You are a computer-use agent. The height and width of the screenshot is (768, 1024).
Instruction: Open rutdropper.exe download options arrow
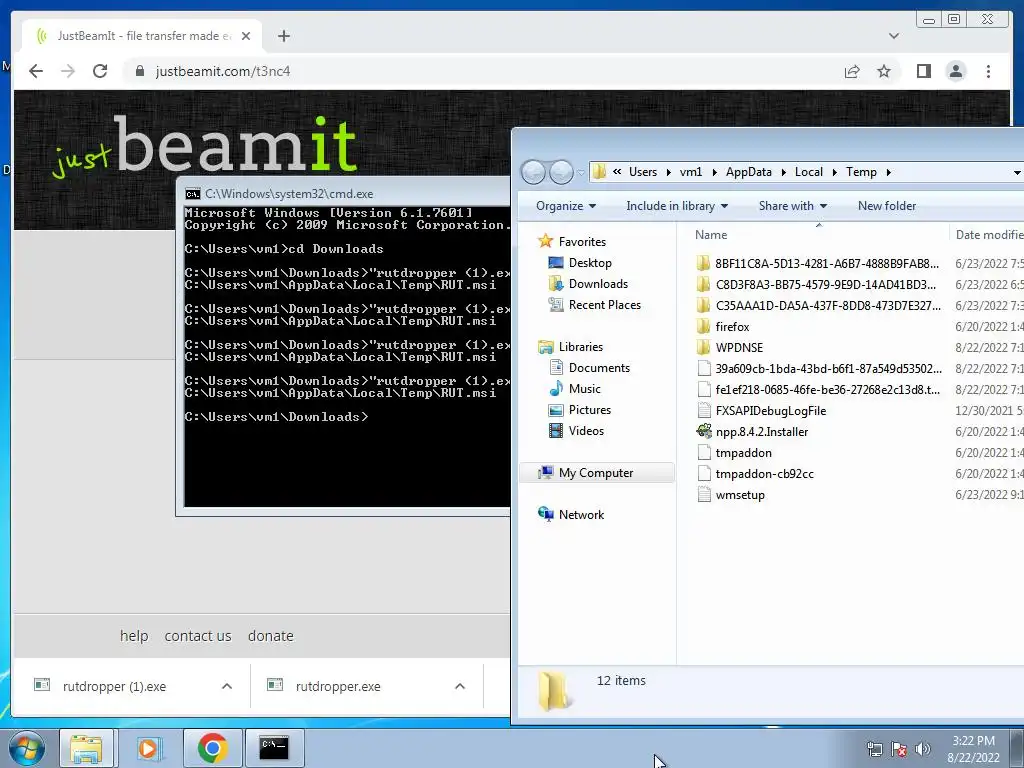460,686
